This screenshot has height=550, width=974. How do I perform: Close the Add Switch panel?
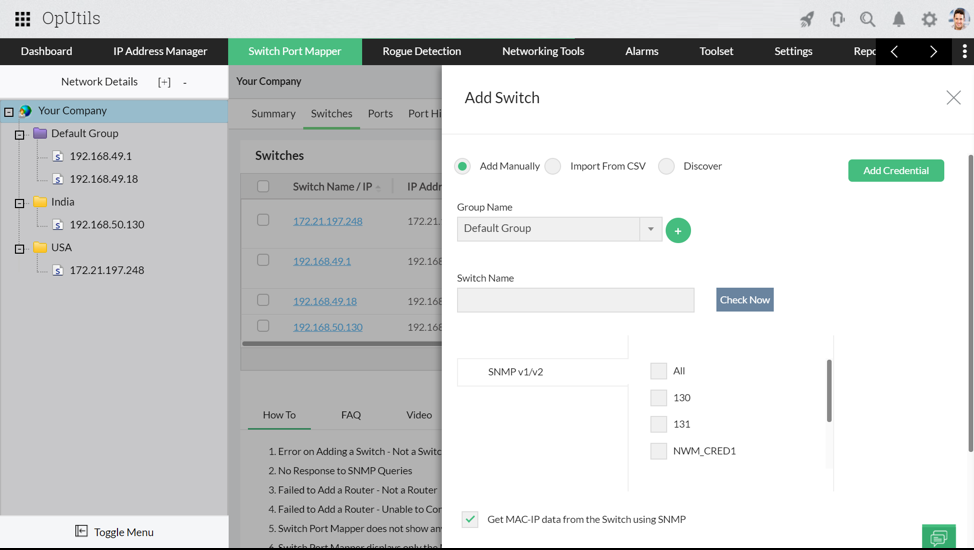954,98
